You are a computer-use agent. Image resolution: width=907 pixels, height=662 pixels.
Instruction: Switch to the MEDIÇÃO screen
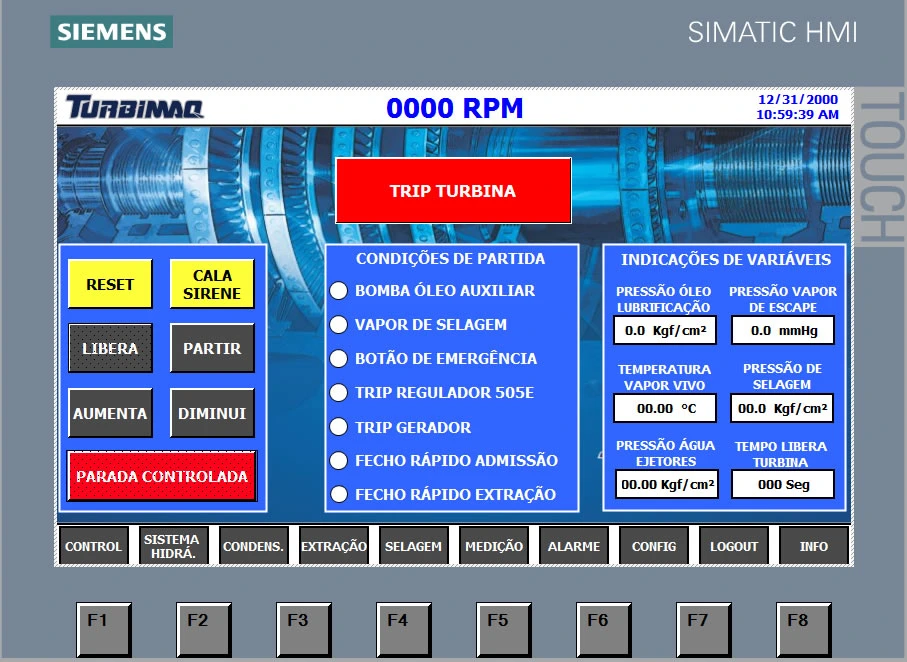(493, 546)
